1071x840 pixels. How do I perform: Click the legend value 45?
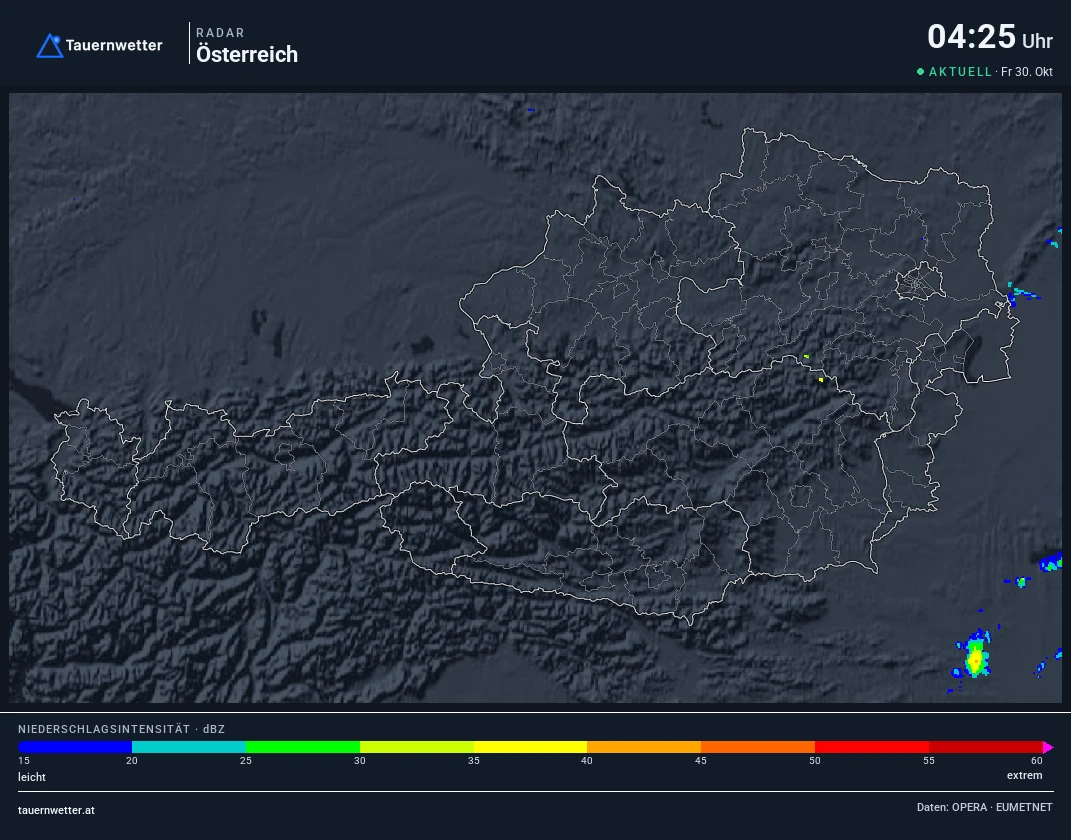[x=701, y=761]
